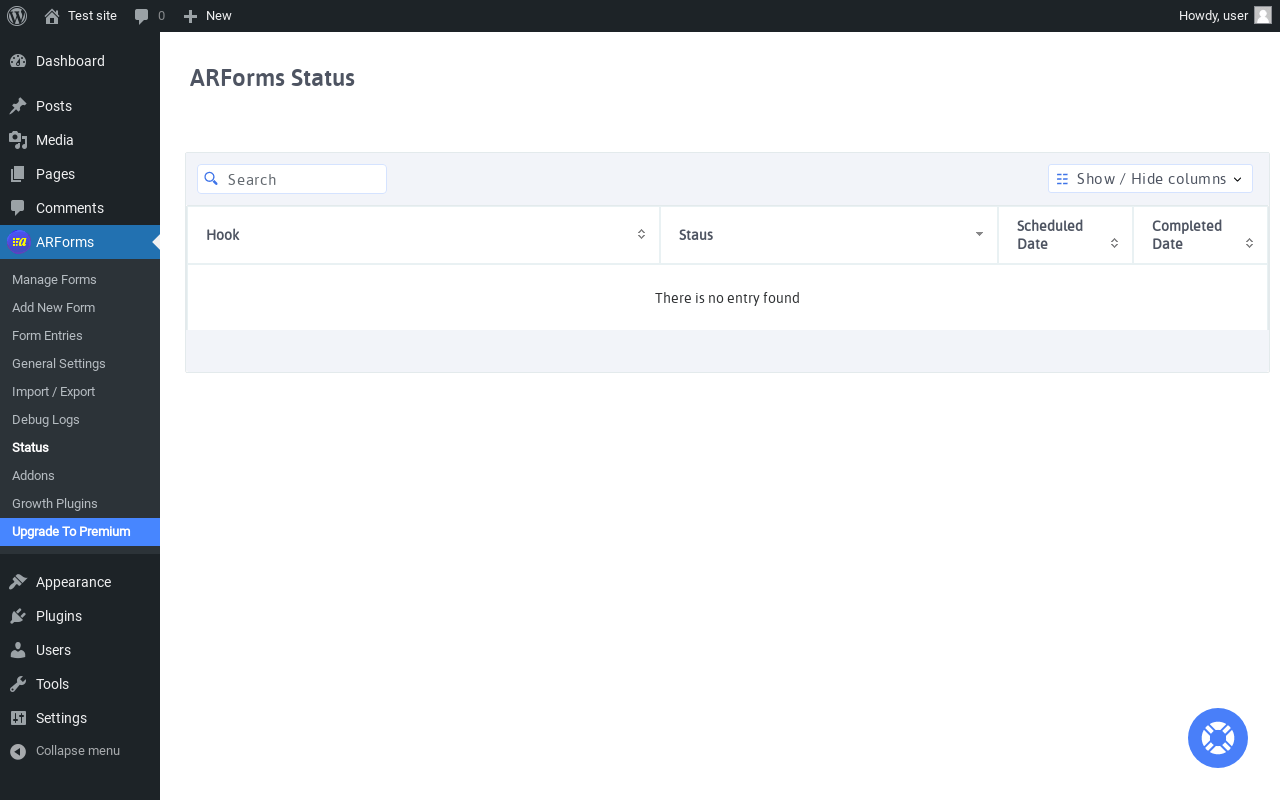Click the search magnifier icon
Image resolution: width=1280 pixels, height=800 pixels.
pos(211,178)
